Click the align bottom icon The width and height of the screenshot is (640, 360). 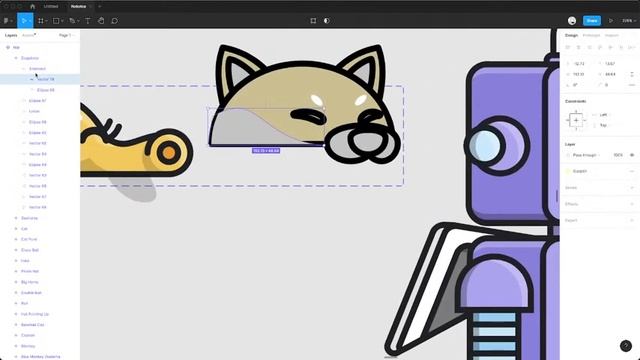pyautogui.click(x=621, y=48)
